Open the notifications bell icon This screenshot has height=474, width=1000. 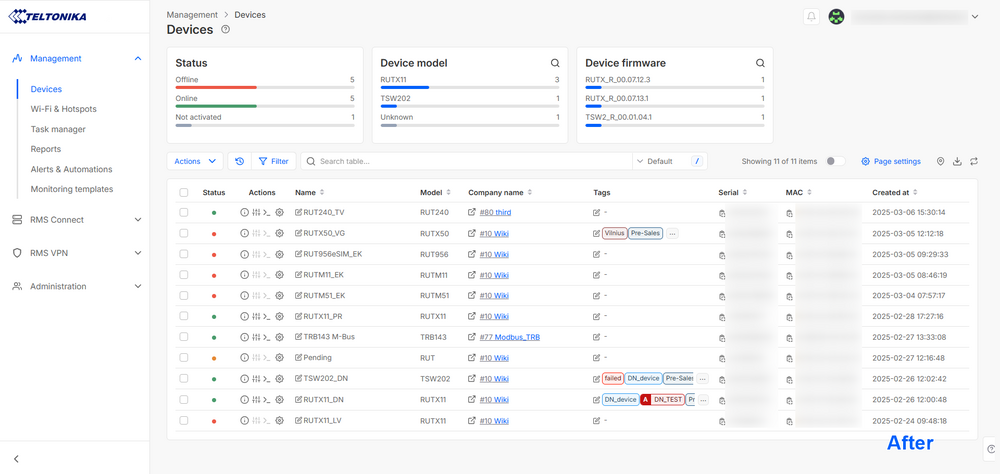point(811,17)
